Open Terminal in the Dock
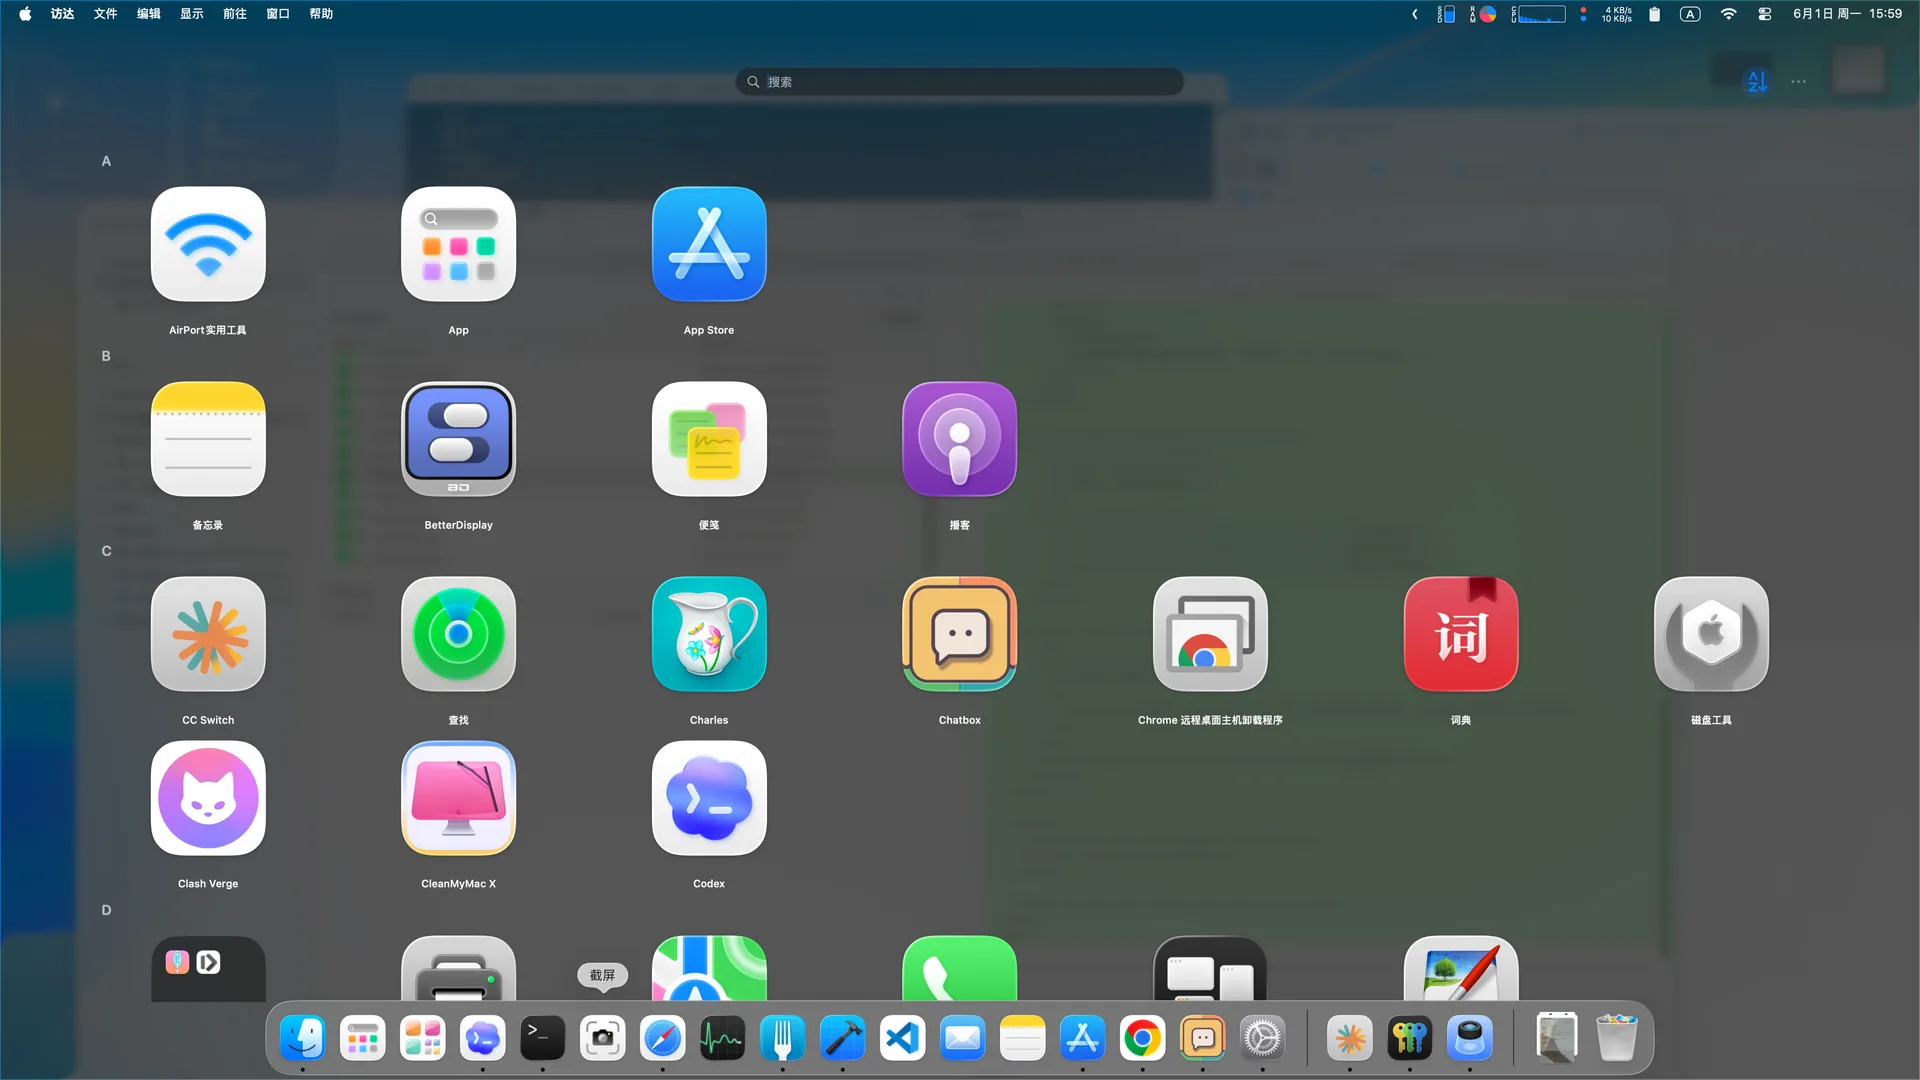This screenshot has height=1080, width=1920. (542, 1039)
